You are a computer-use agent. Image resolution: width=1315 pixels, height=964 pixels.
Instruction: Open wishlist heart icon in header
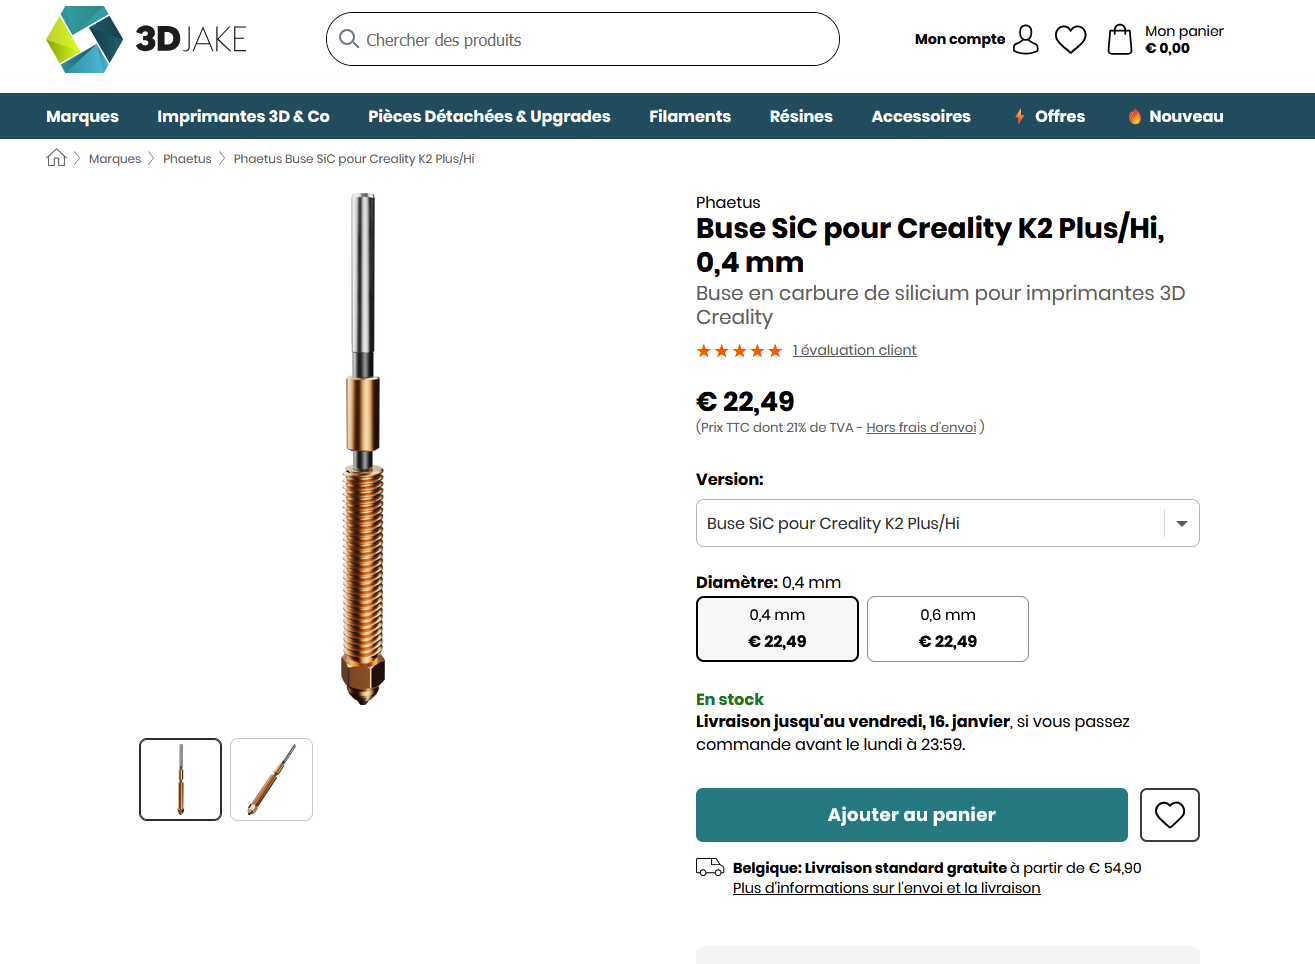(1071, 39)
